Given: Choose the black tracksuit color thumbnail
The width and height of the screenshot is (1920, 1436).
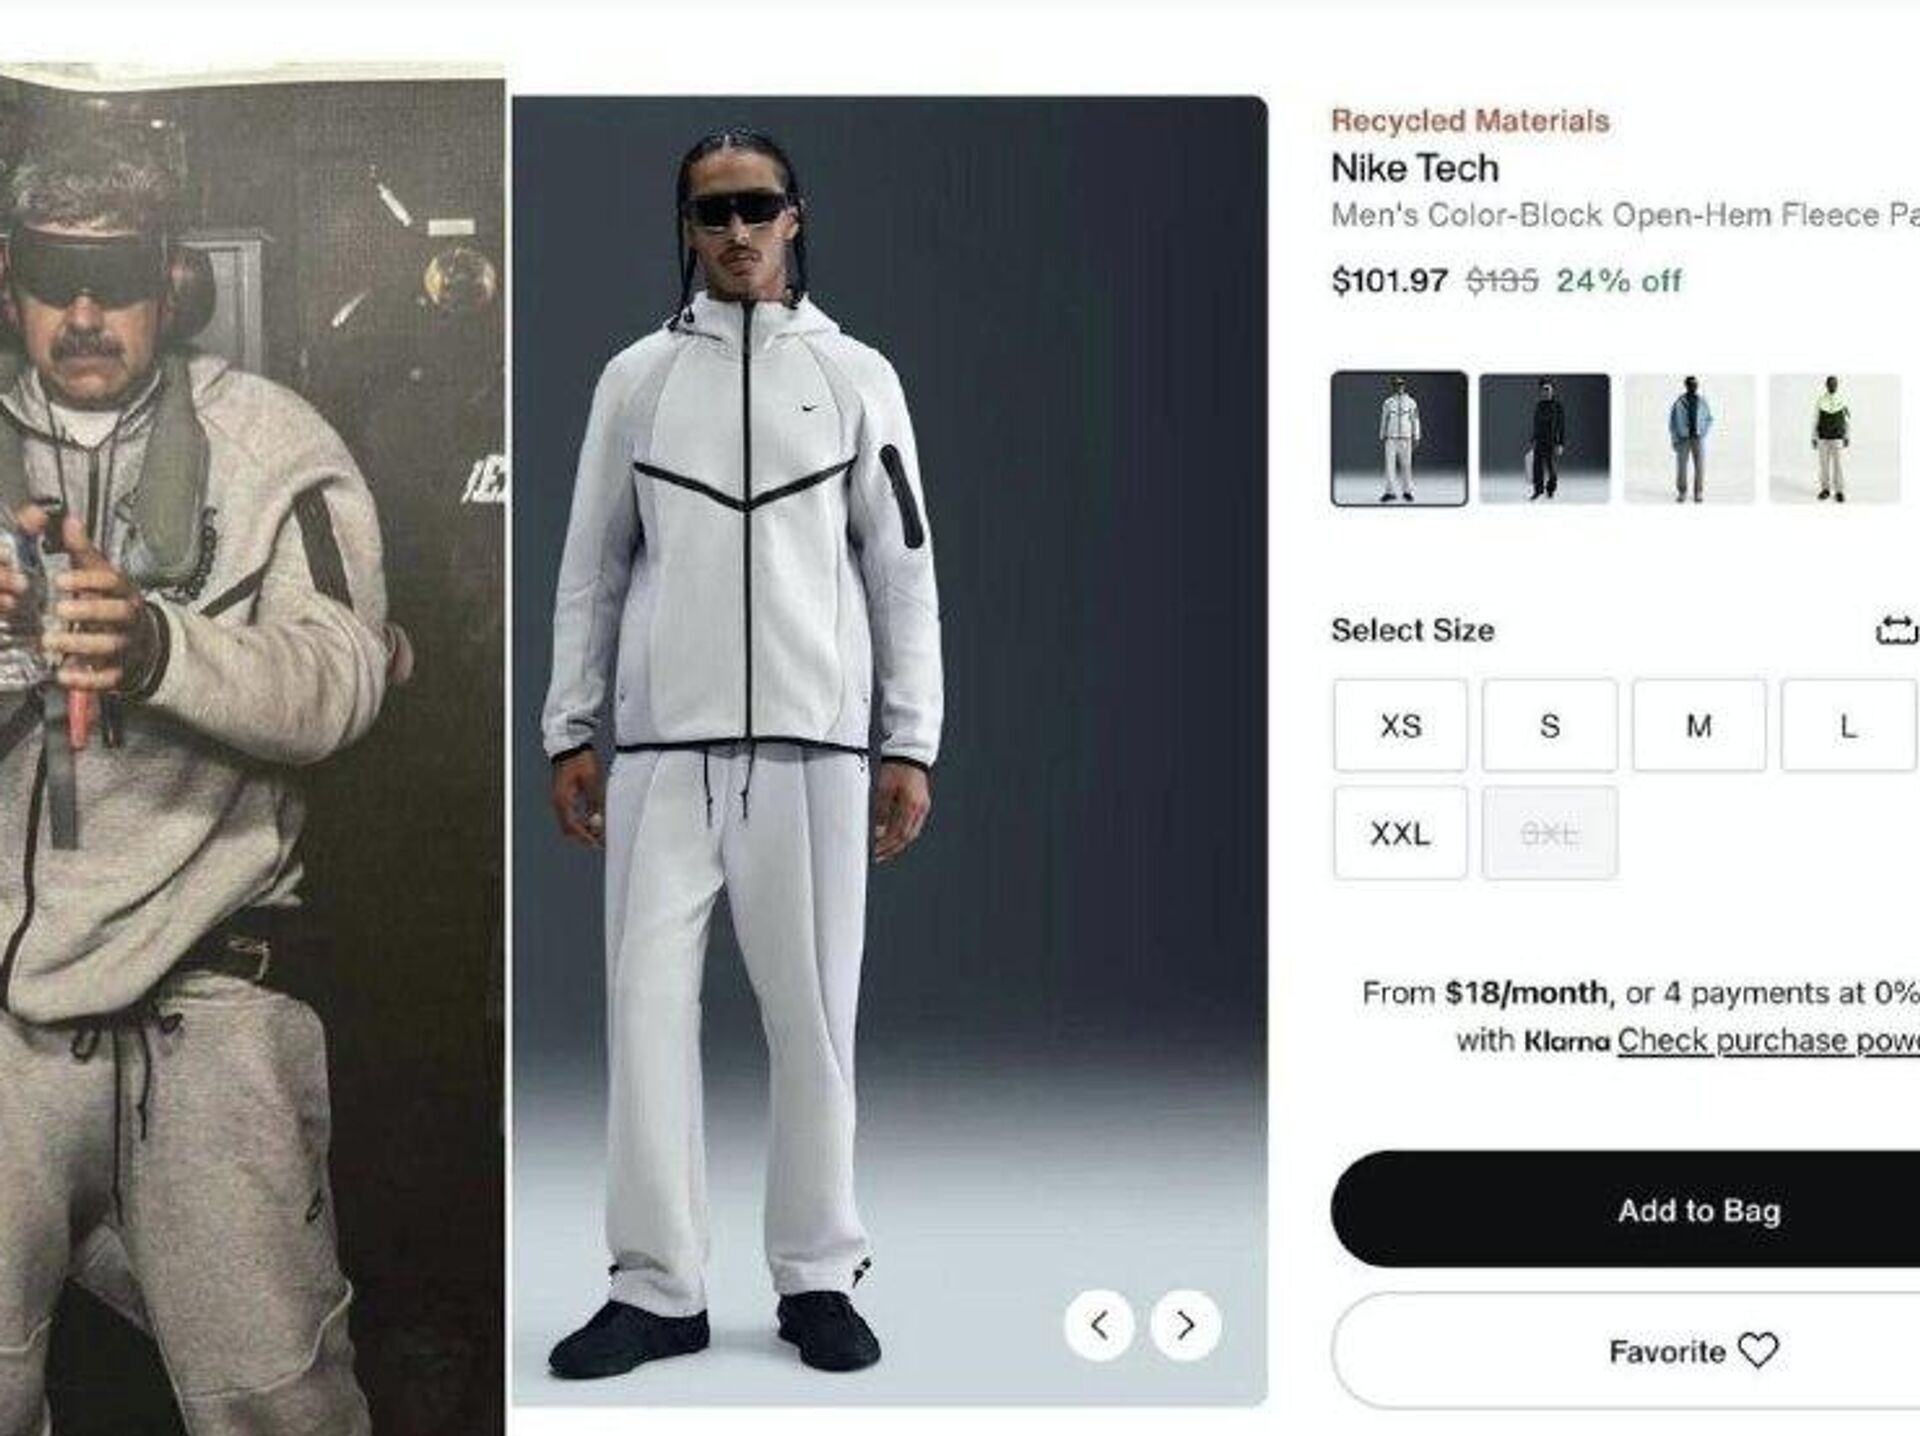Looking at the screenshot, I should (x=1544, y=438).
